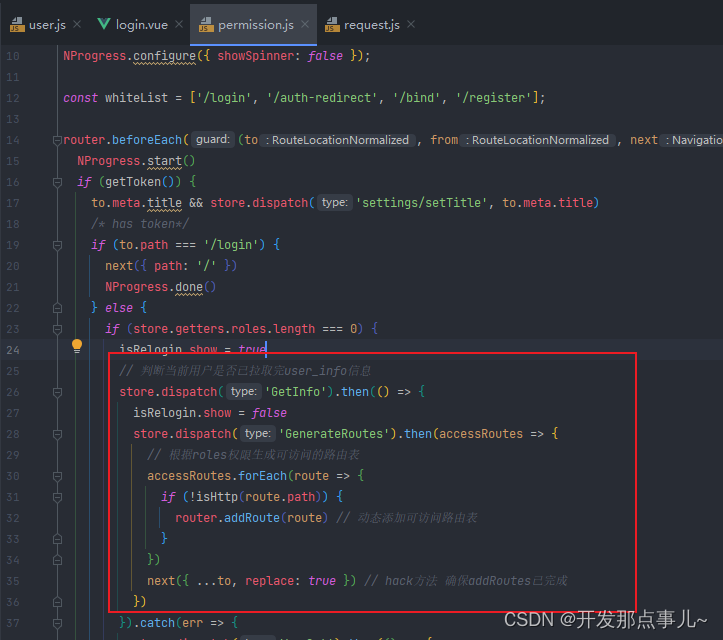Click 'NProgress.start()' on line 15
Screen dimensions: 723x640
136,161
